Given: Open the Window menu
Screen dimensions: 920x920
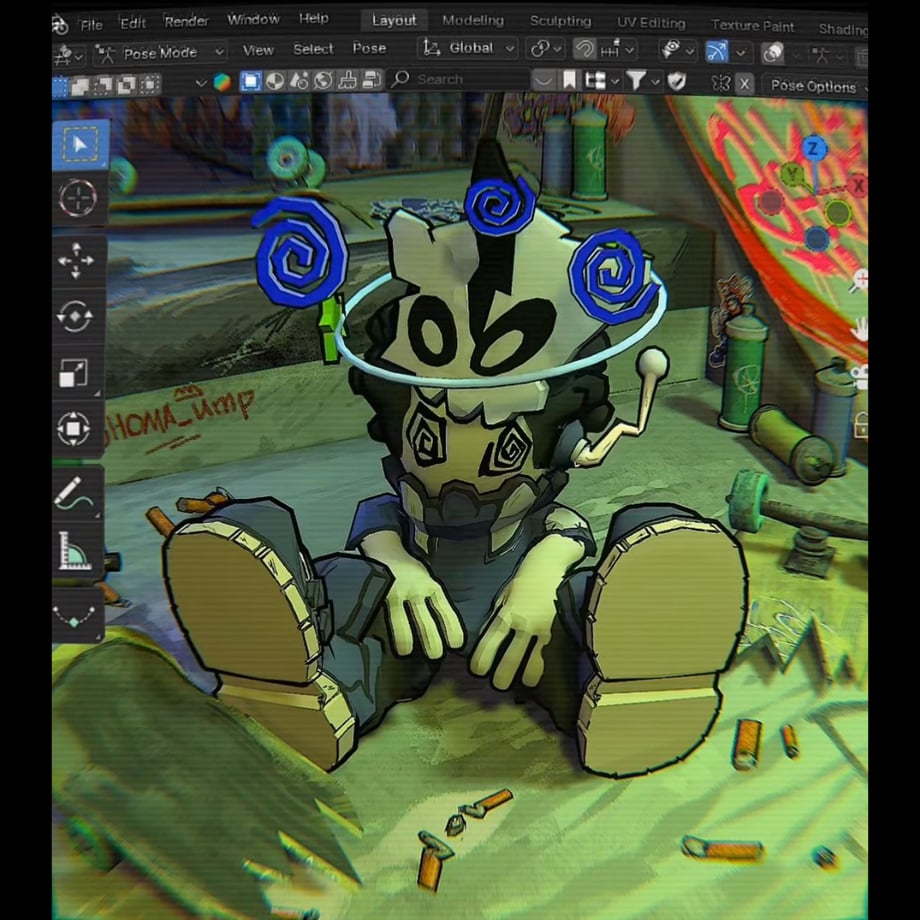Looking at the screenshot, I should (x=253, y=19).
